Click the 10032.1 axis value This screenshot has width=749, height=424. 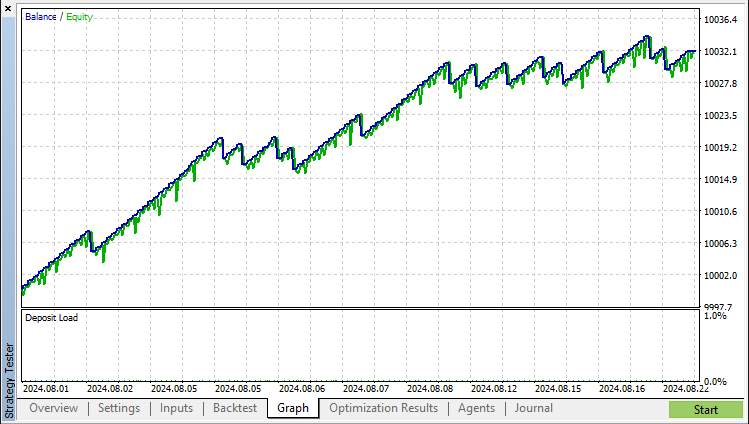pos(720,52)
